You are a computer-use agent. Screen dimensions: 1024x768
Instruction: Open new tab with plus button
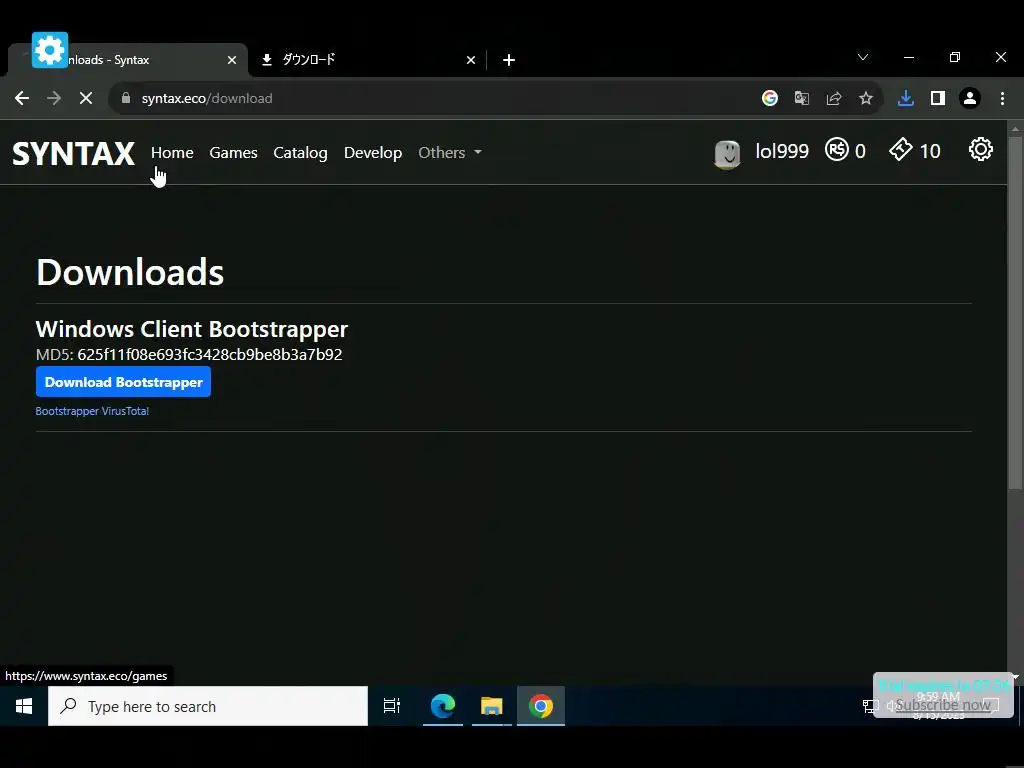(509, 60)
